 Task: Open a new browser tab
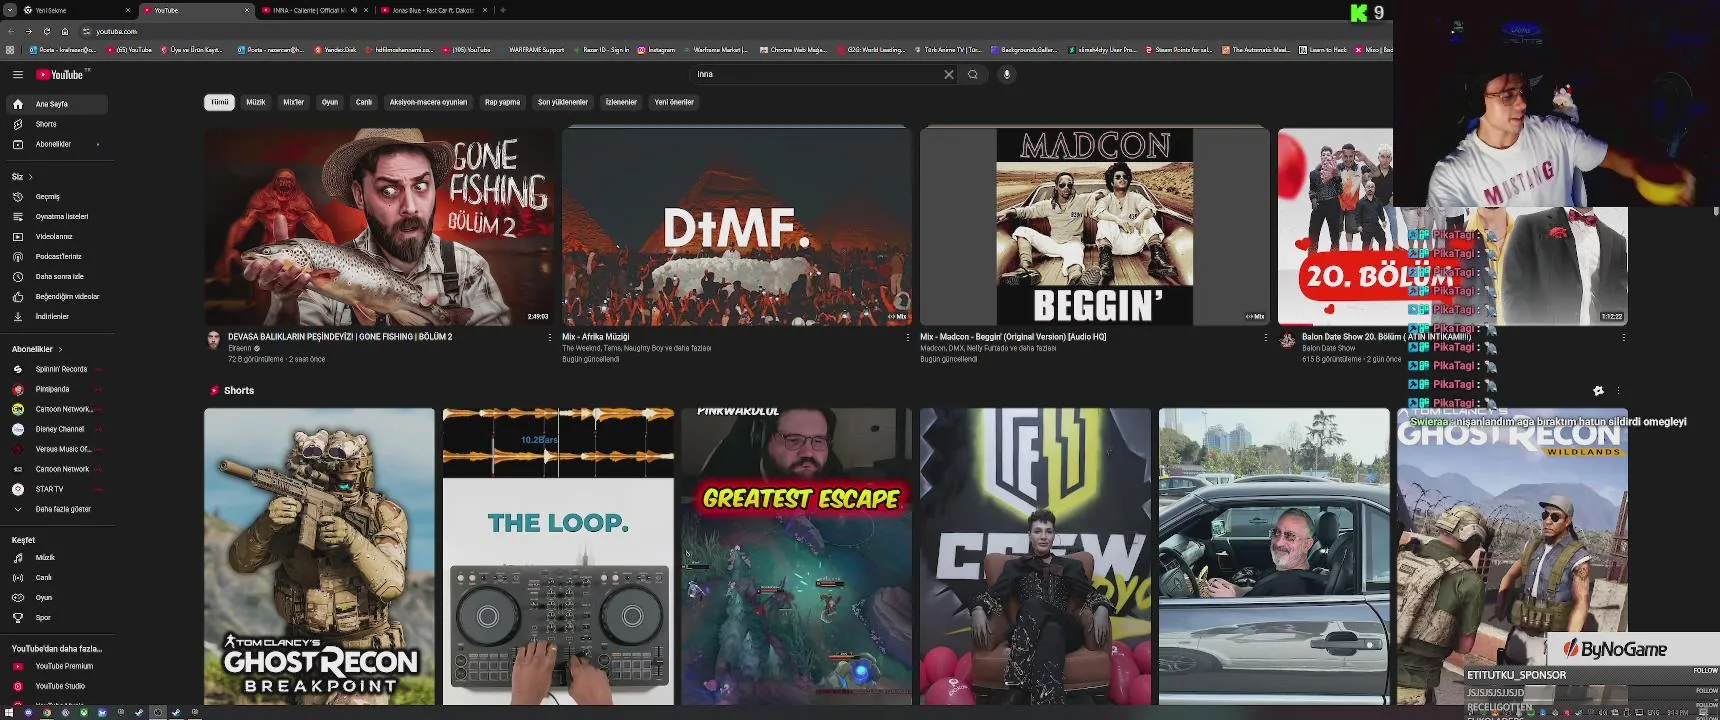(503, 10)
